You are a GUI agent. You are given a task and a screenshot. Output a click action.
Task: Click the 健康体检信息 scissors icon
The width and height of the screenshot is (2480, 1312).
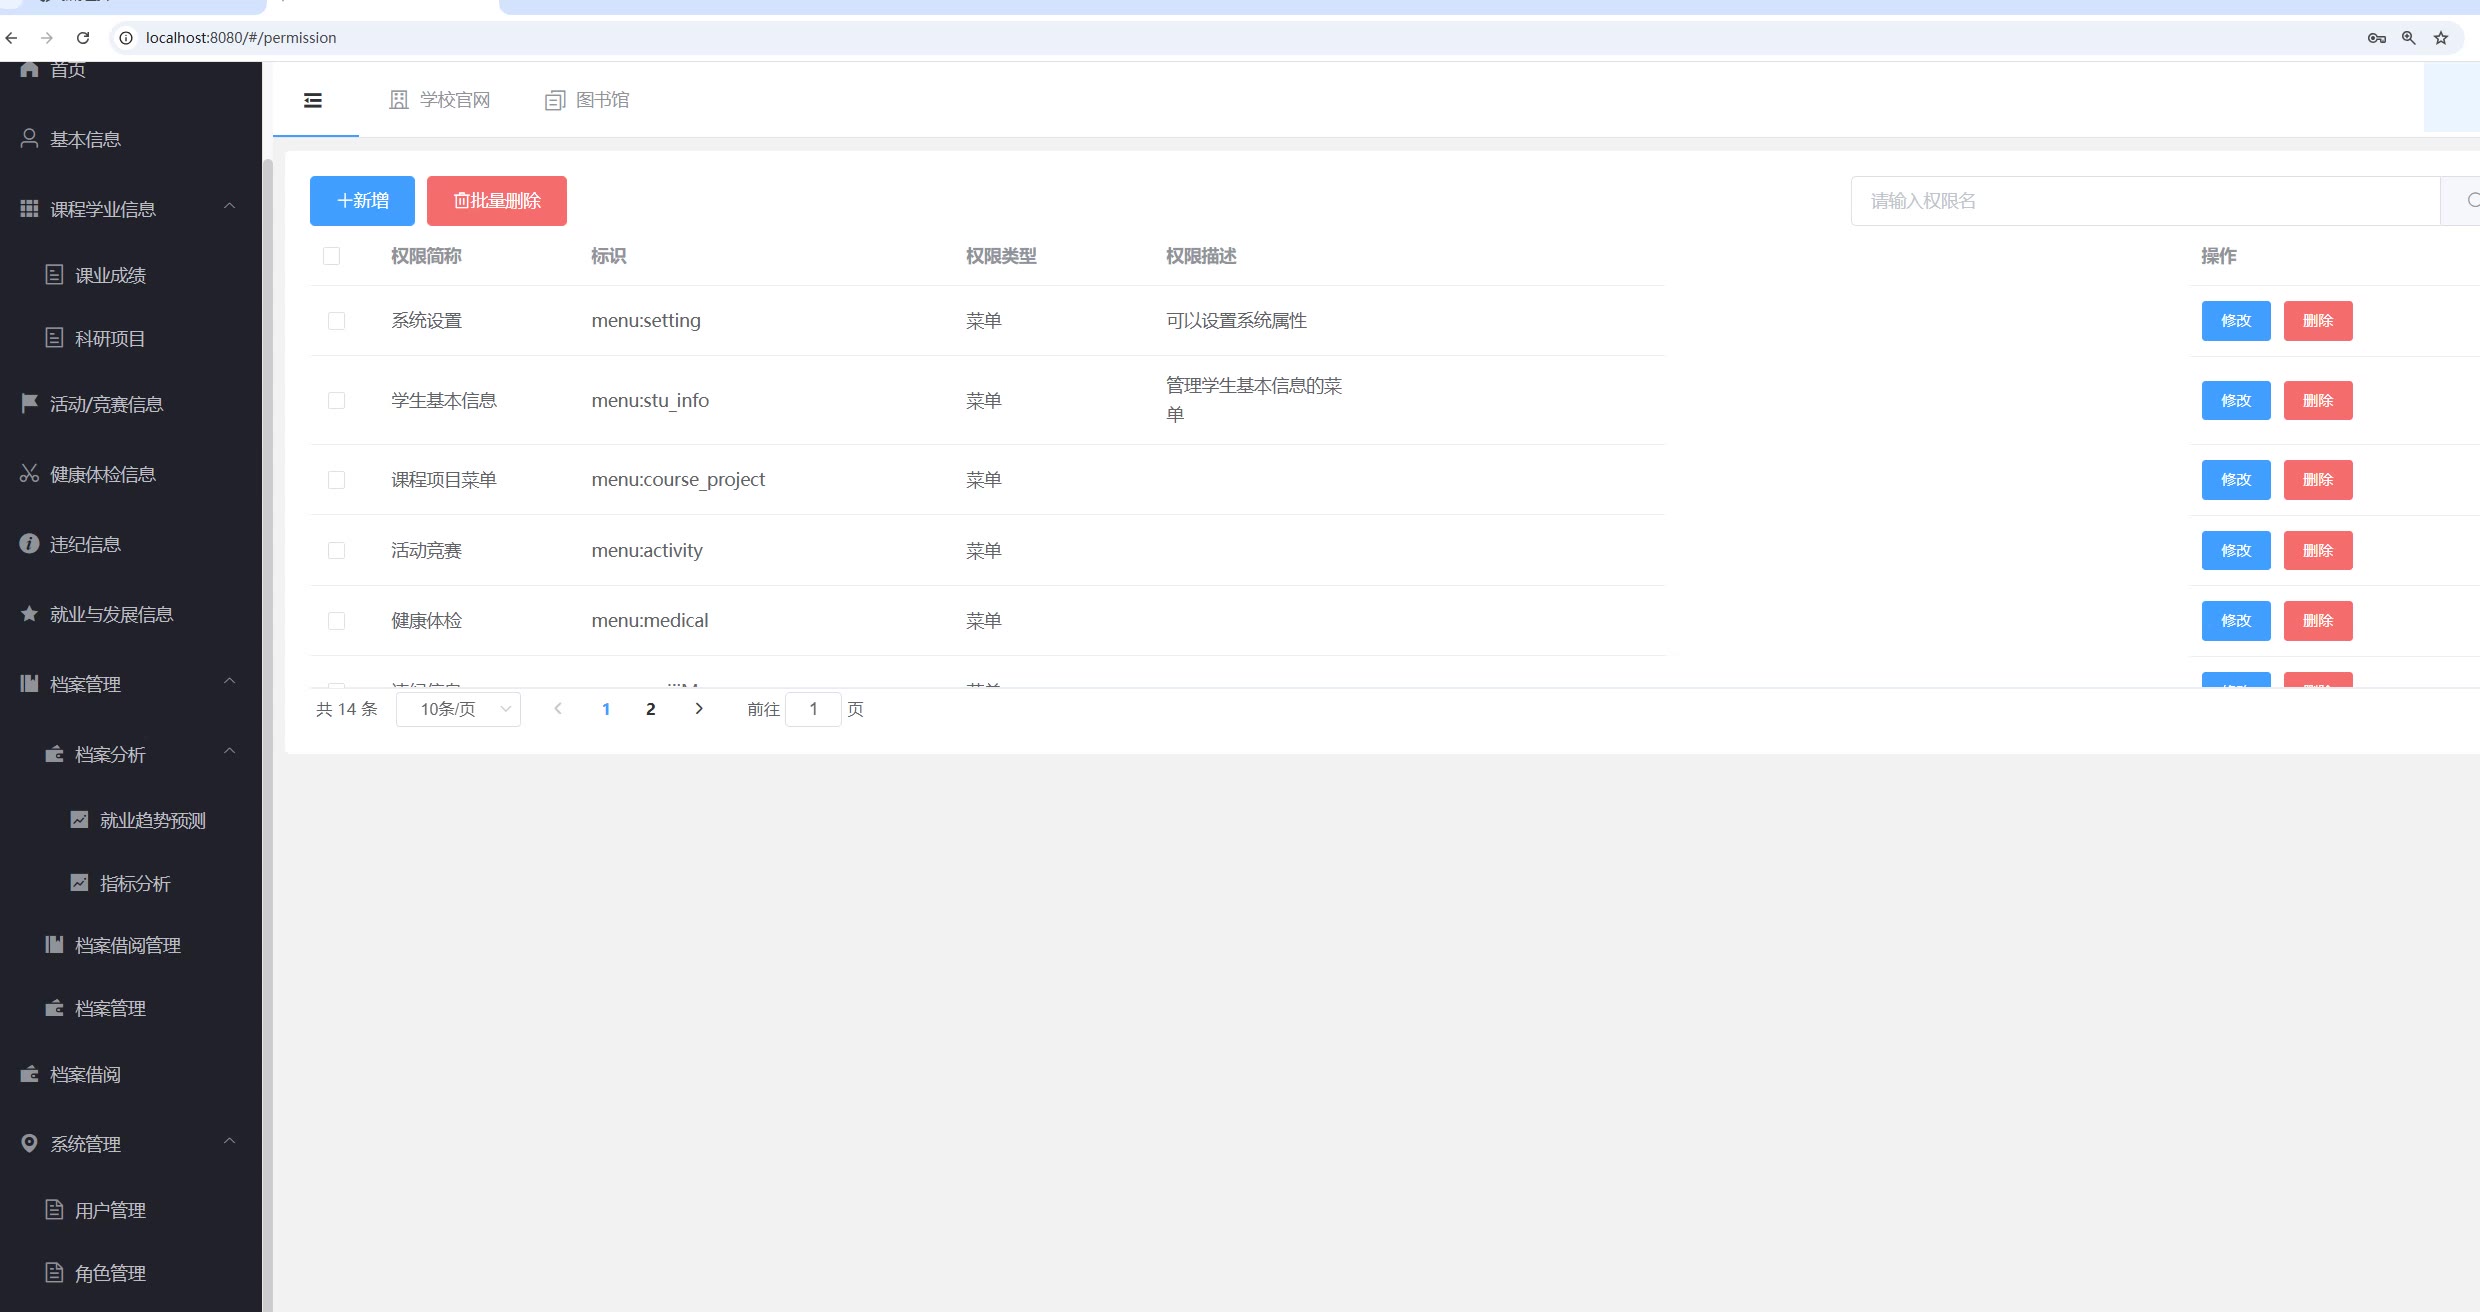[29, 474]
